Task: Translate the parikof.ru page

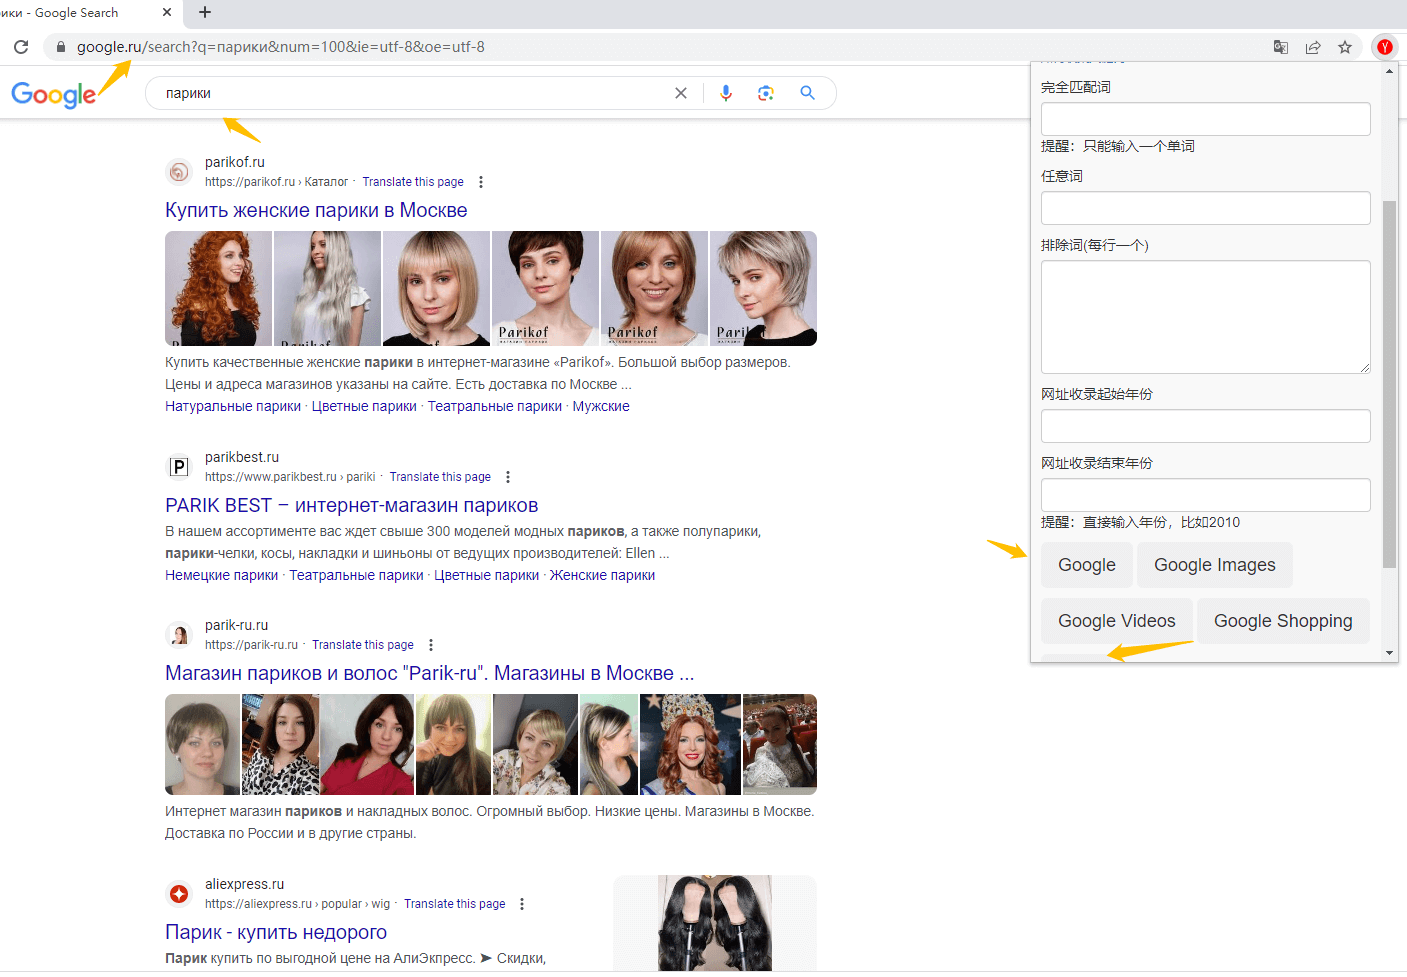Action: pyautogui.click(x=413, y=182)
